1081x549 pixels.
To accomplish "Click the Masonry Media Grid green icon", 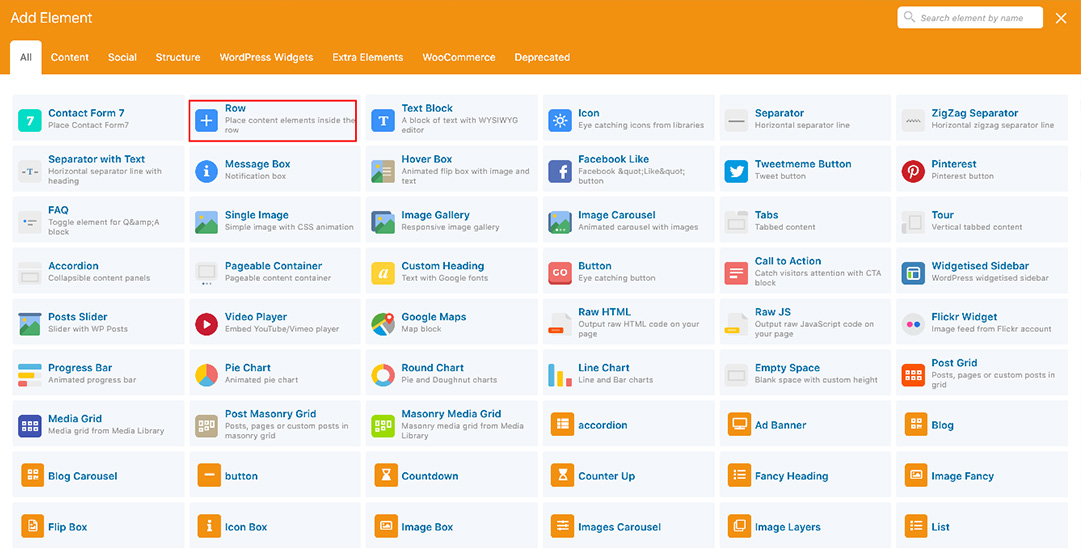I will pos(383,426).
